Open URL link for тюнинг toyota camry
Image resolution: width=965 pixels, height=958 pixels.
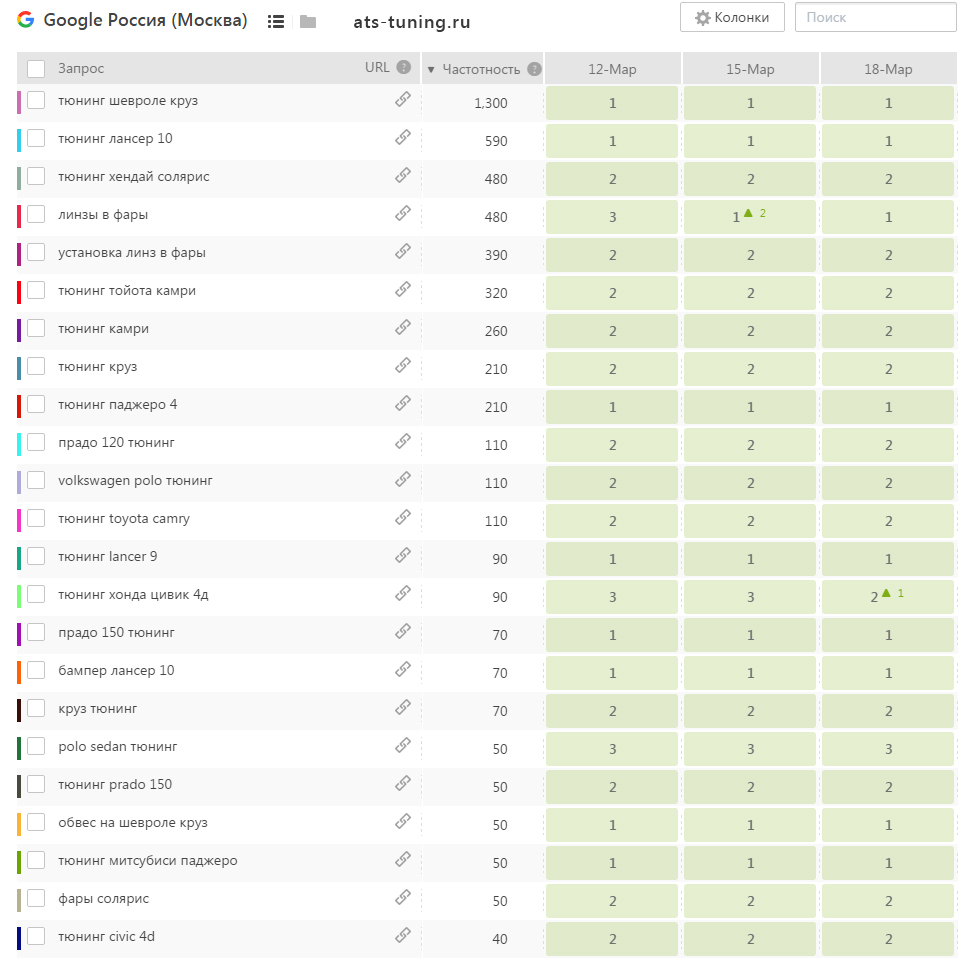[x=403, y=517]
